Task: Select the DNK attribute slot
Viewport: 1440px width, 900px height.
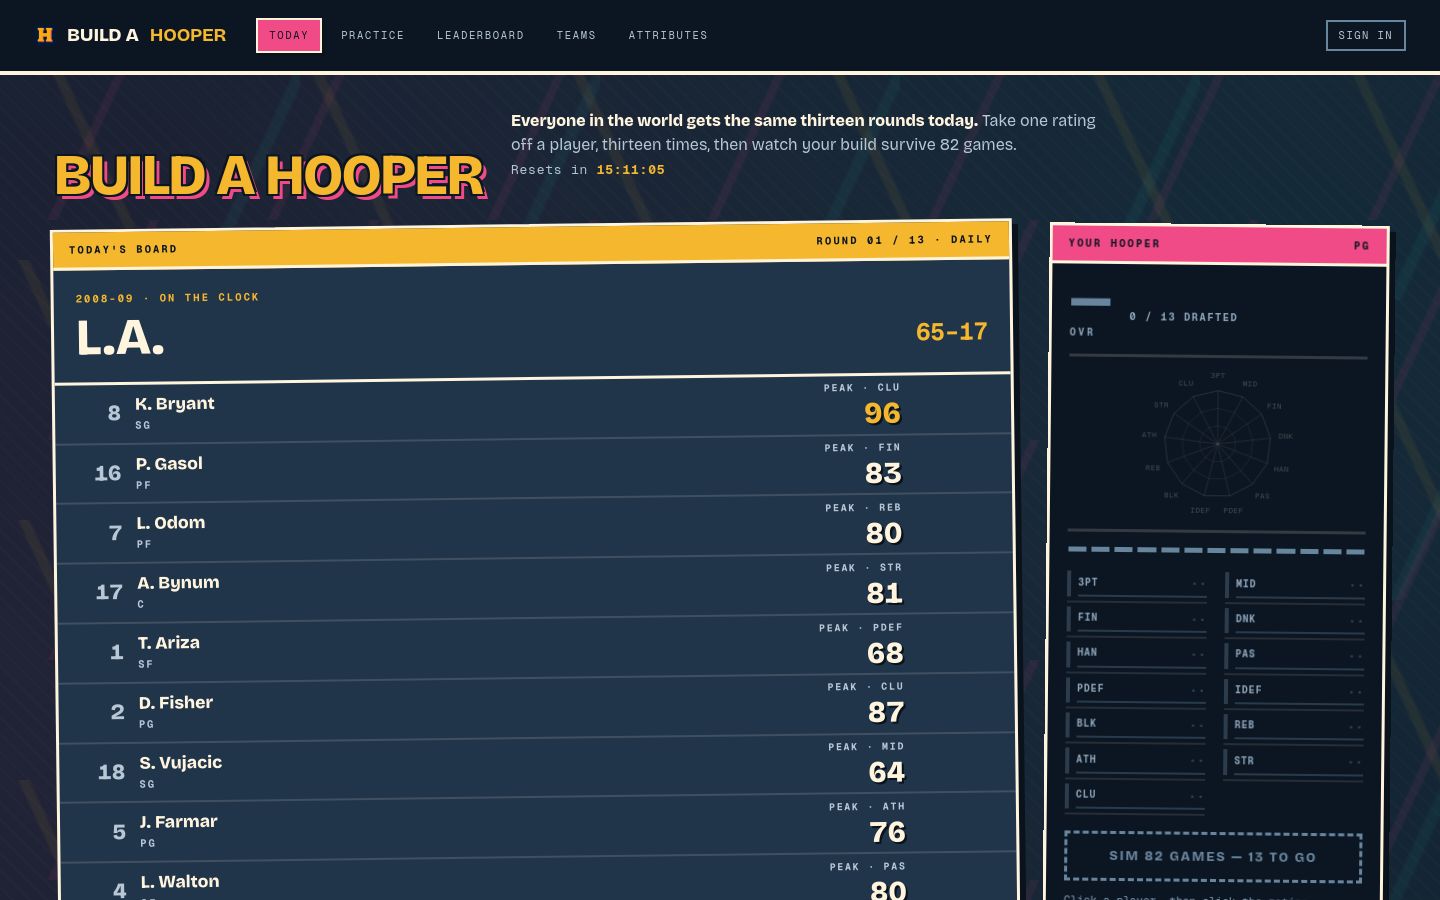Action: pos(1294,621)
